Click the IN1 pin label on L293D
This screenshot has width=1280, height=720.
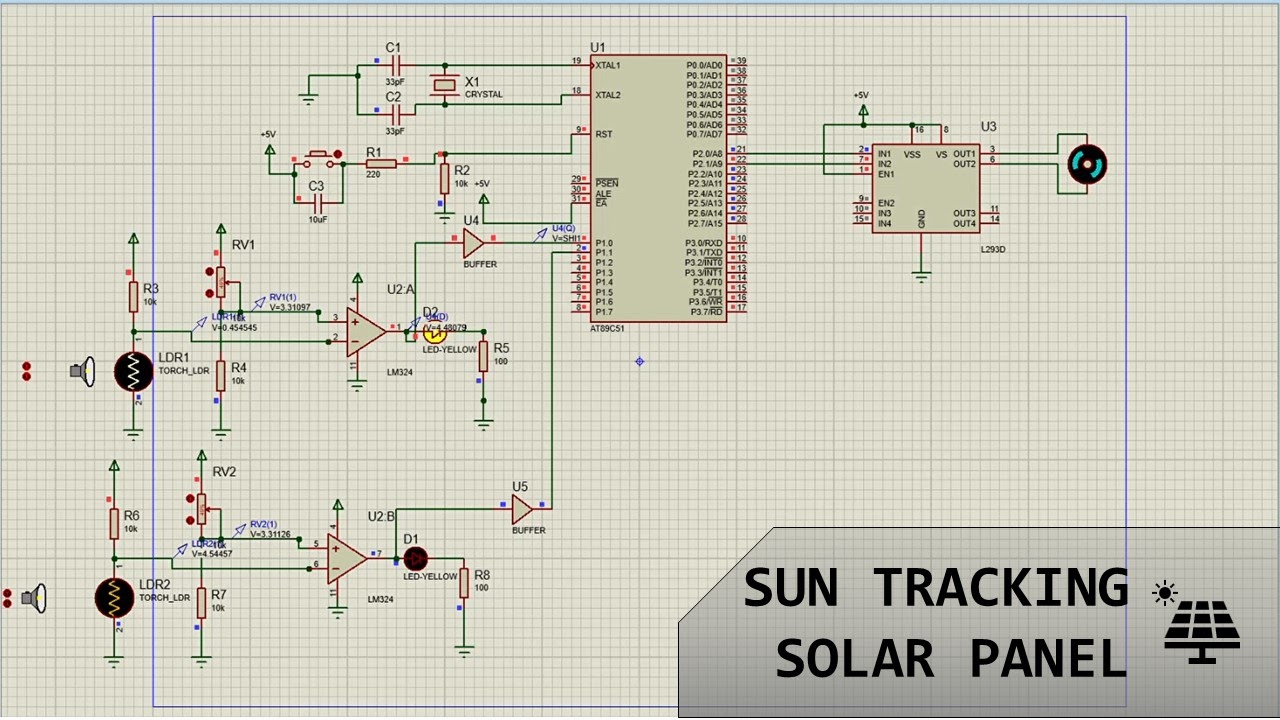884,154
